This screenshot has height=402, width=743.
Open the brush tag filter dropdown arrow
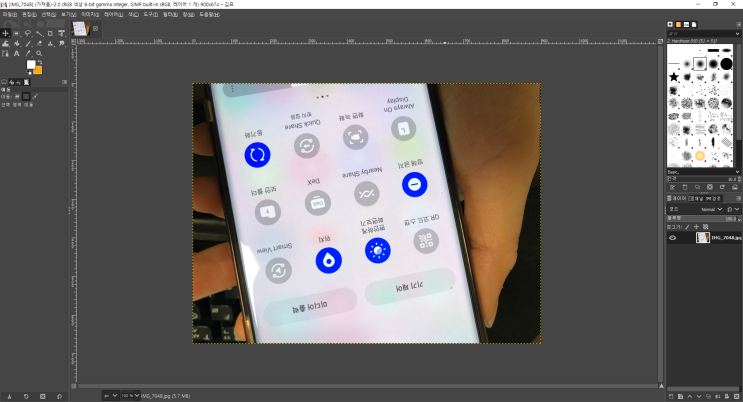click(737, 34)
